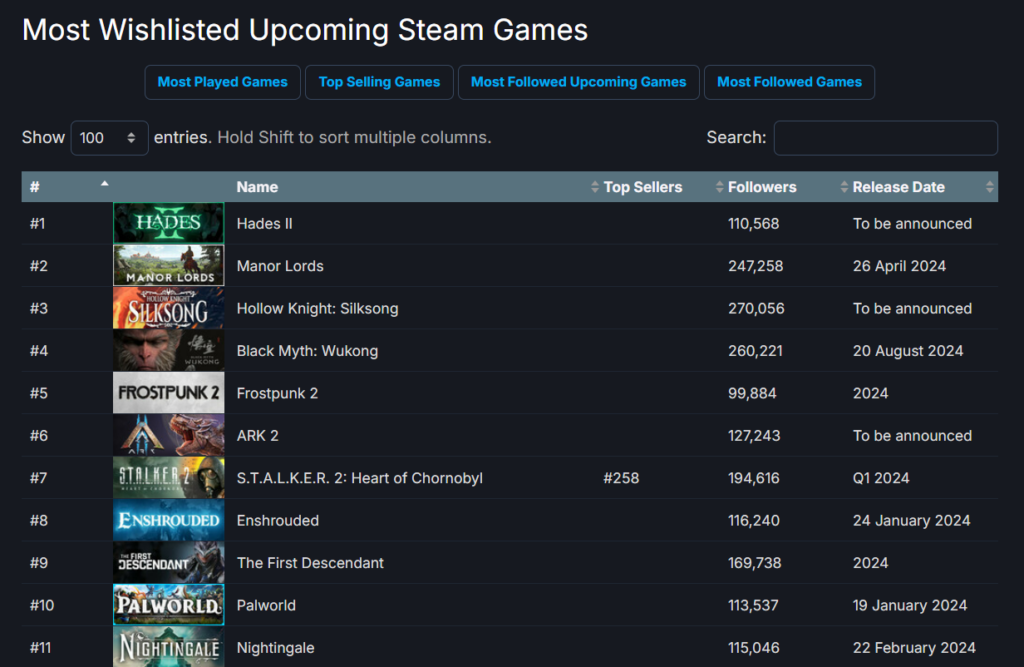Click into the Search input field

(885, 138)
